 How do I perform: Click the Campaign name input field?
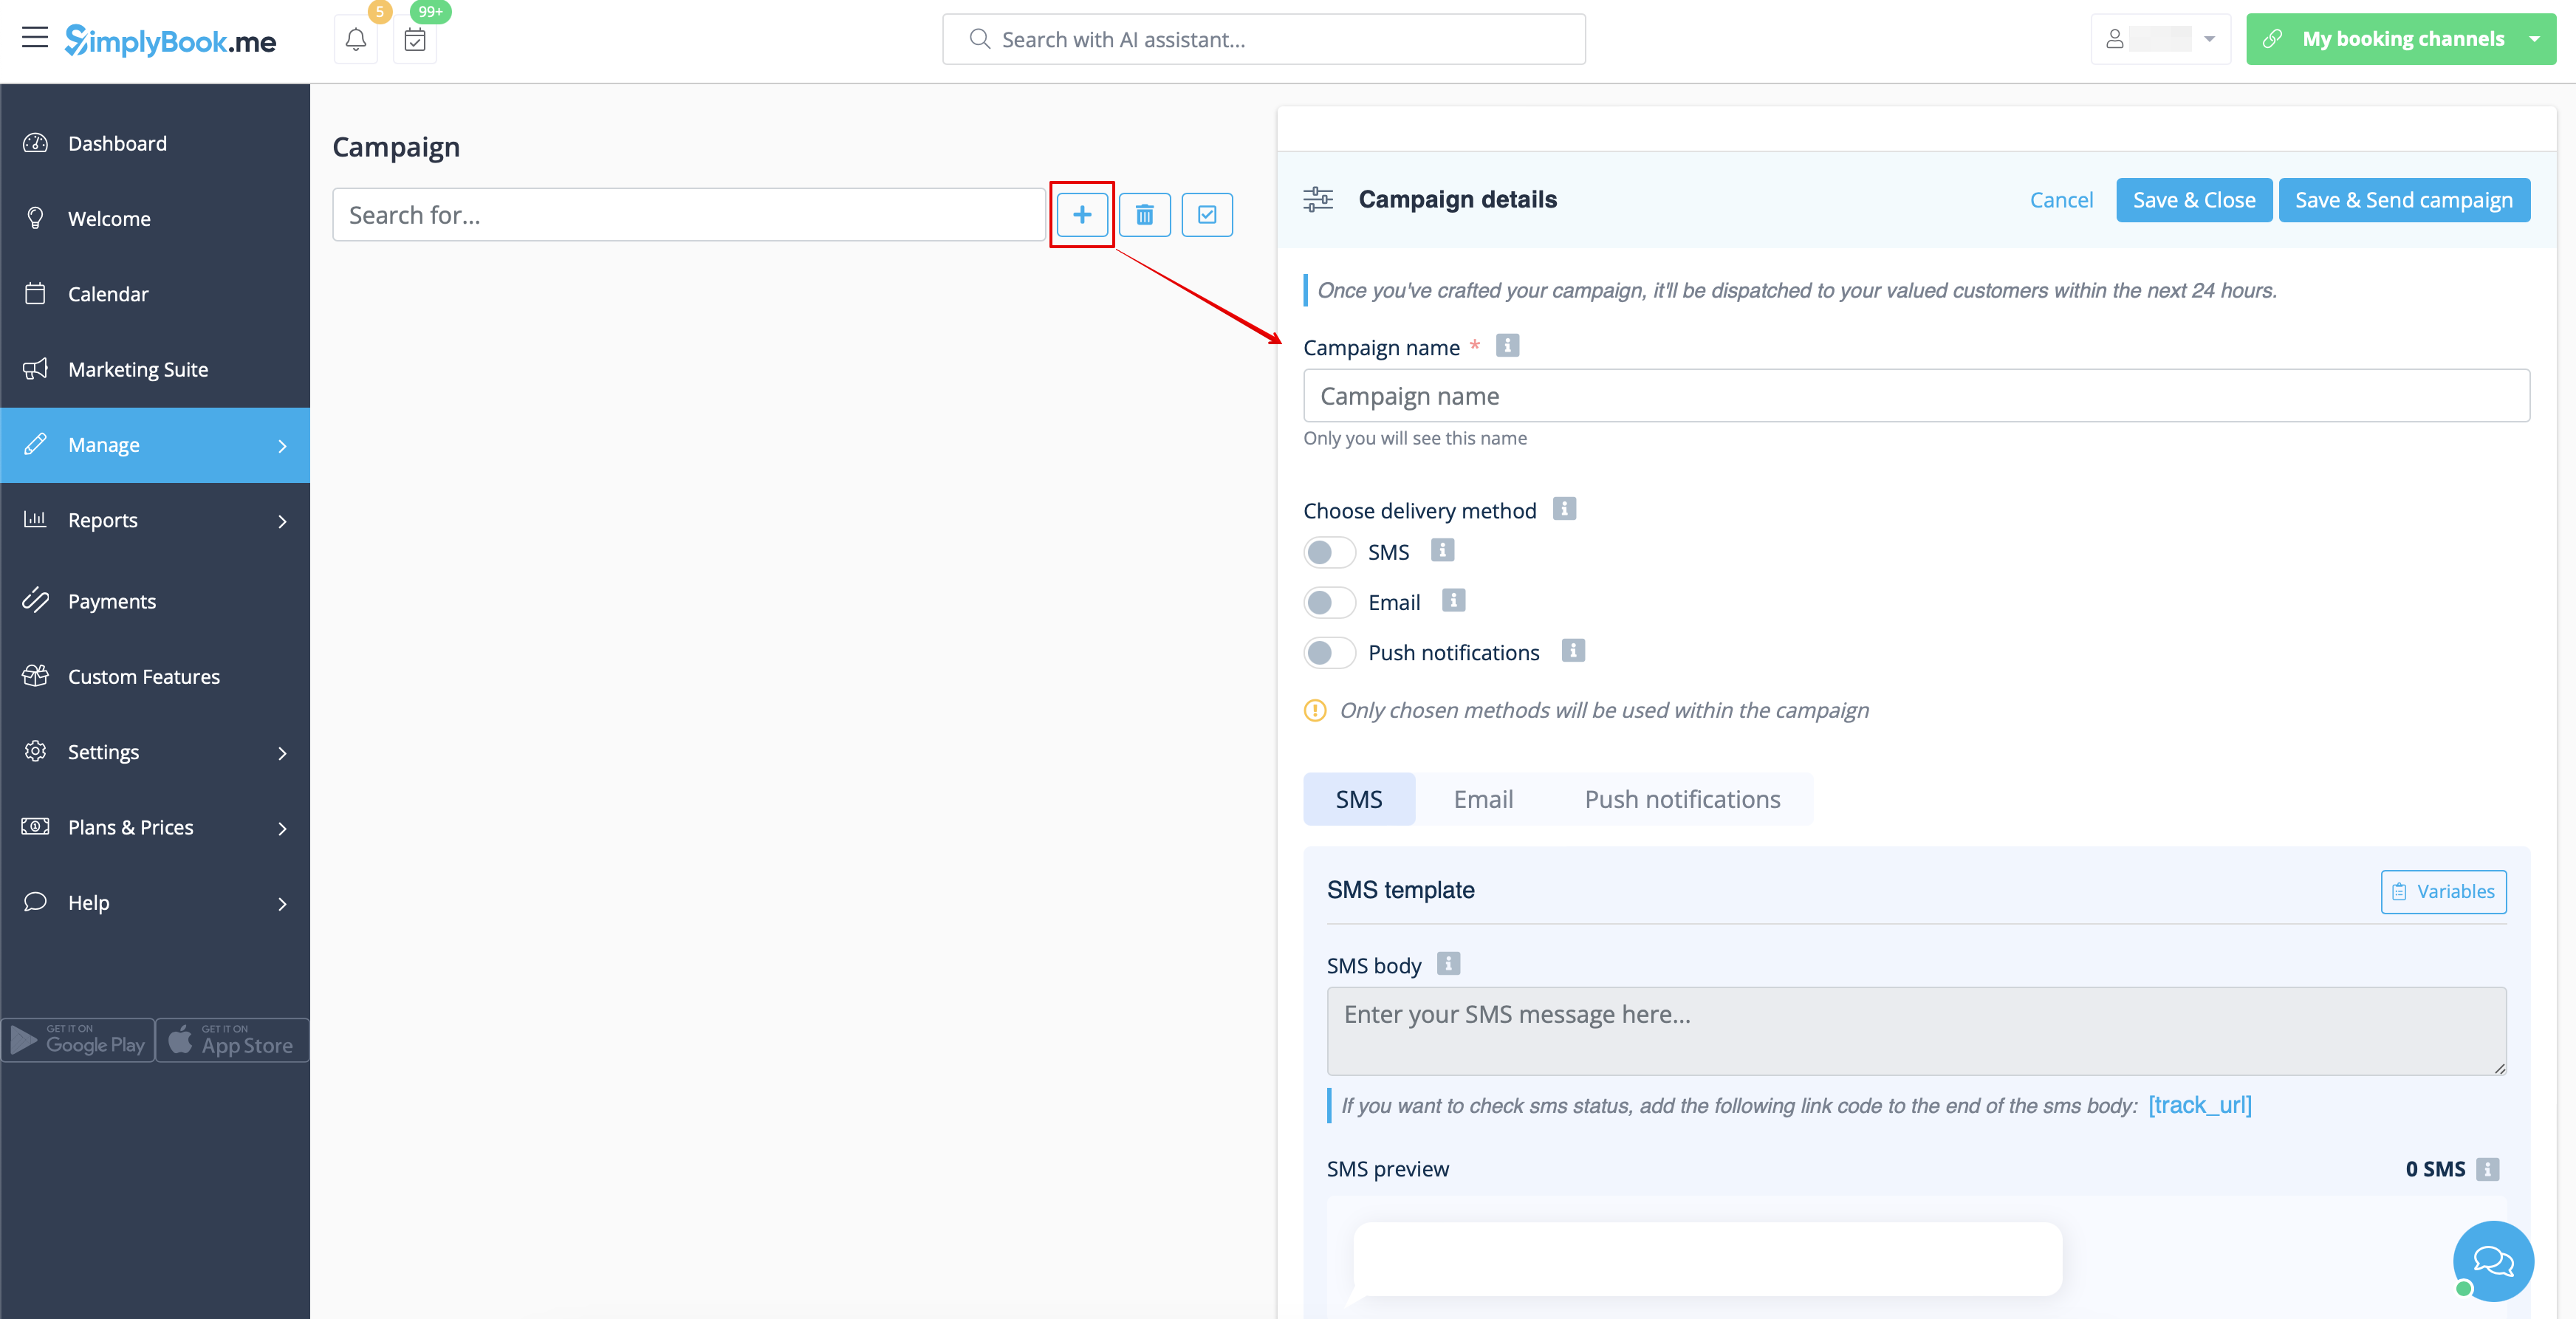1916,396
